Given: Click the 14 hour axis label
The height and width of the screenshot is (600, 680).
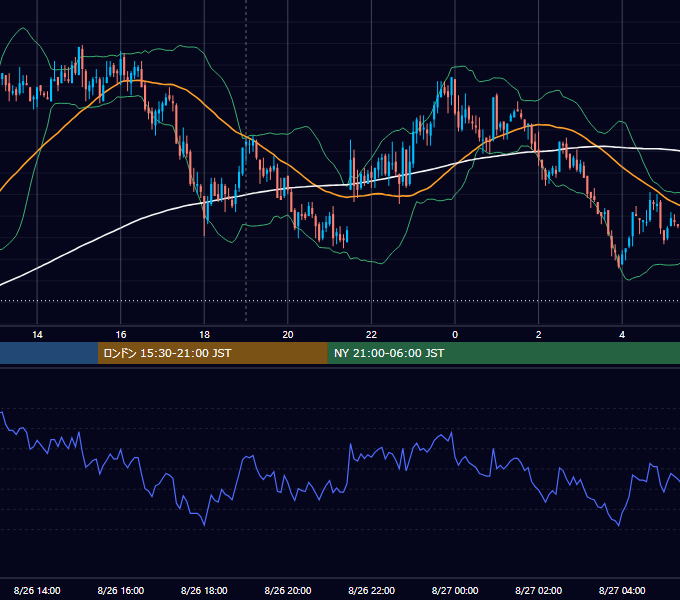Looking at the screenshot, I should [x=37, y=335].
